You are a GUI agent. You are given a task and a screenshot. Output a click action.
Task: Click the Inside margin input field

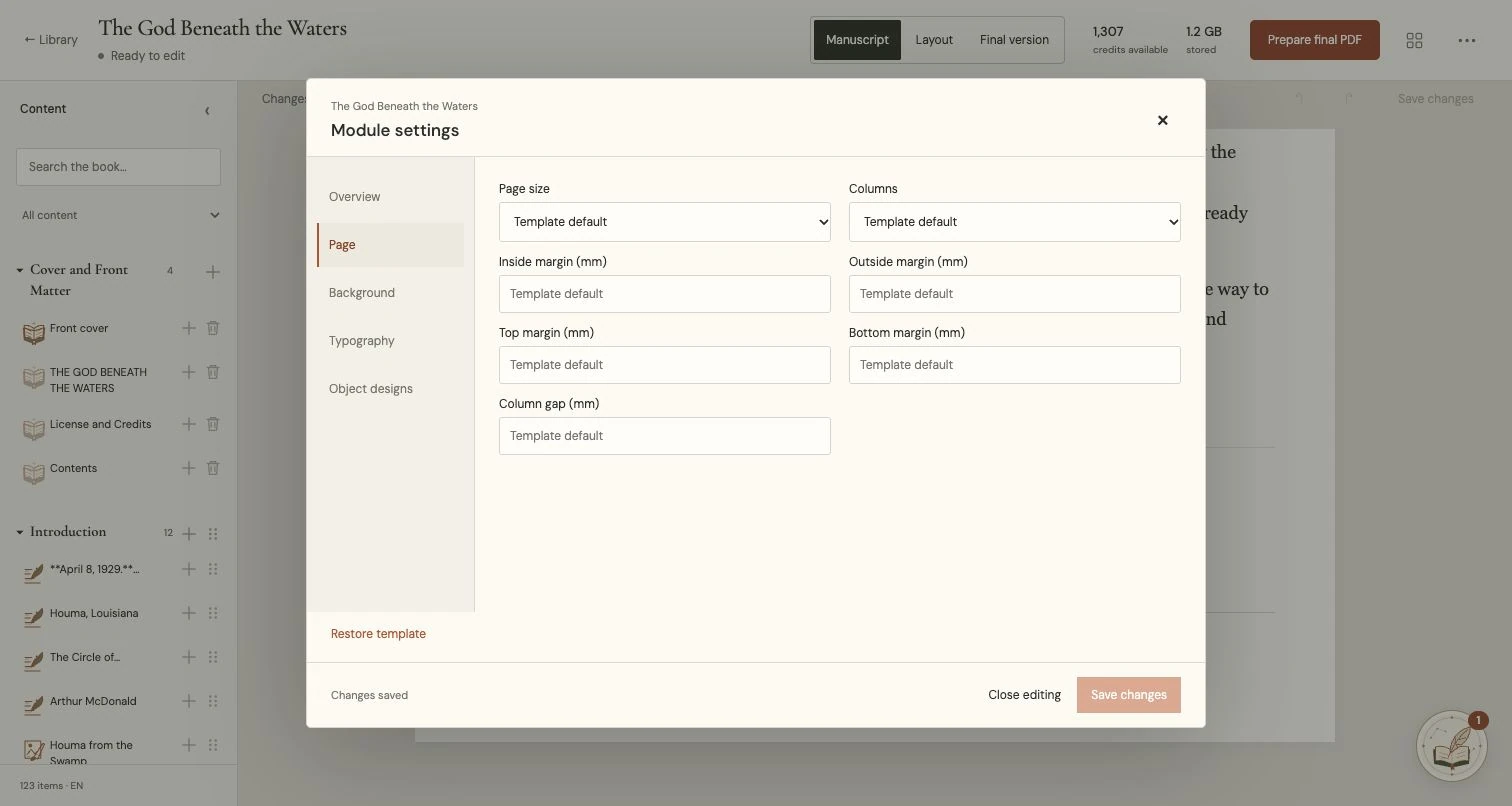tap(665, 294)
